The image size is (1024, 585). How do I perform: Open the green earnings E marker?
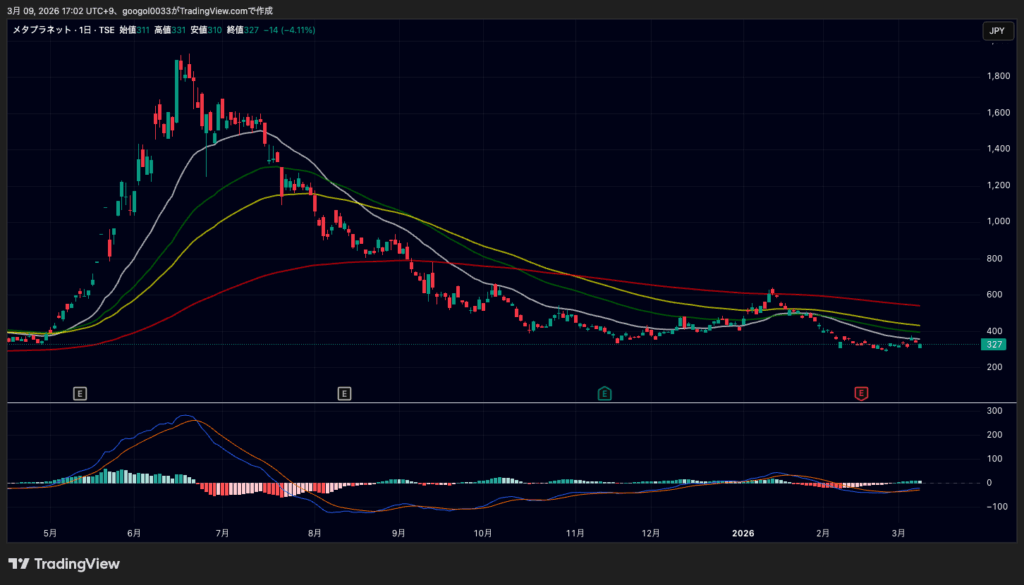[604, 394]
